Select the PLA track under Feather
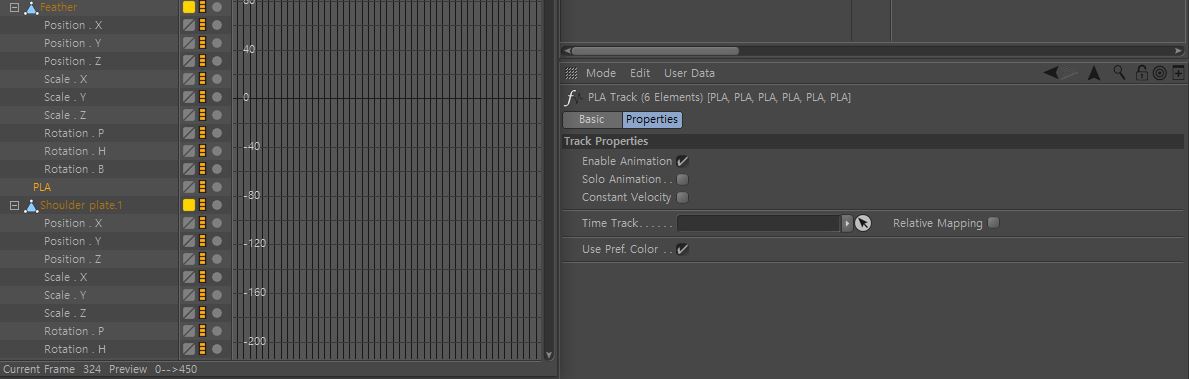 42,187
